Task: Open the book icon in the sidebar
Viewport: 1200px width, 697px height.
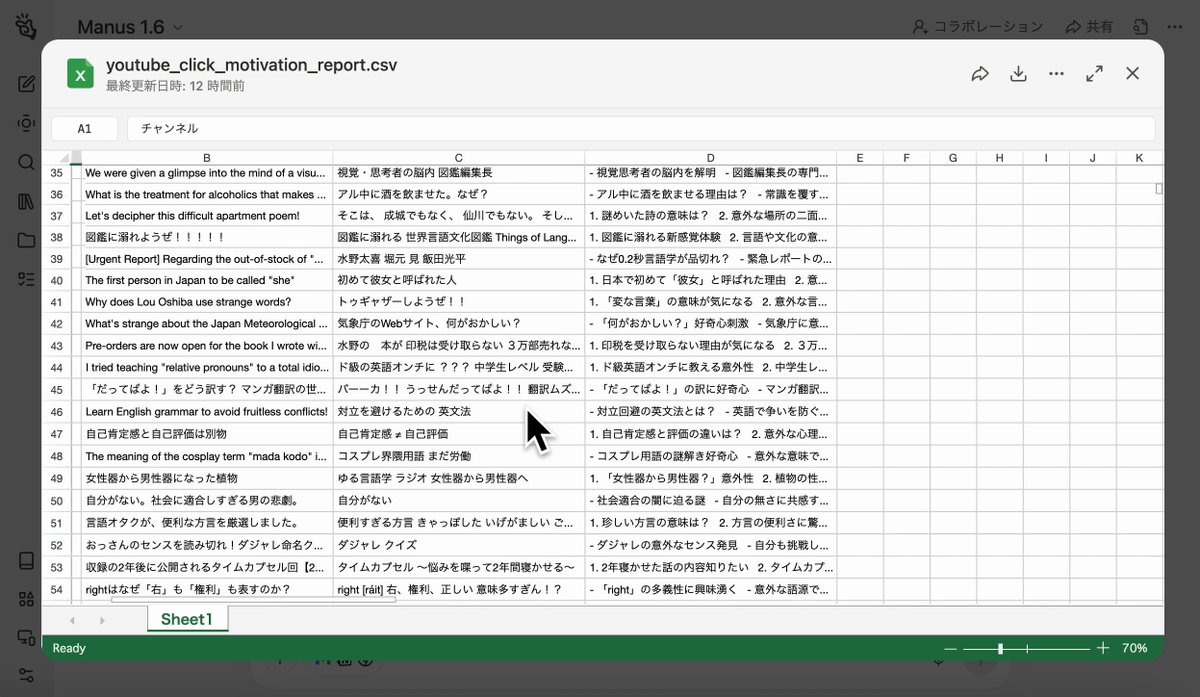Action: (26, 560)
